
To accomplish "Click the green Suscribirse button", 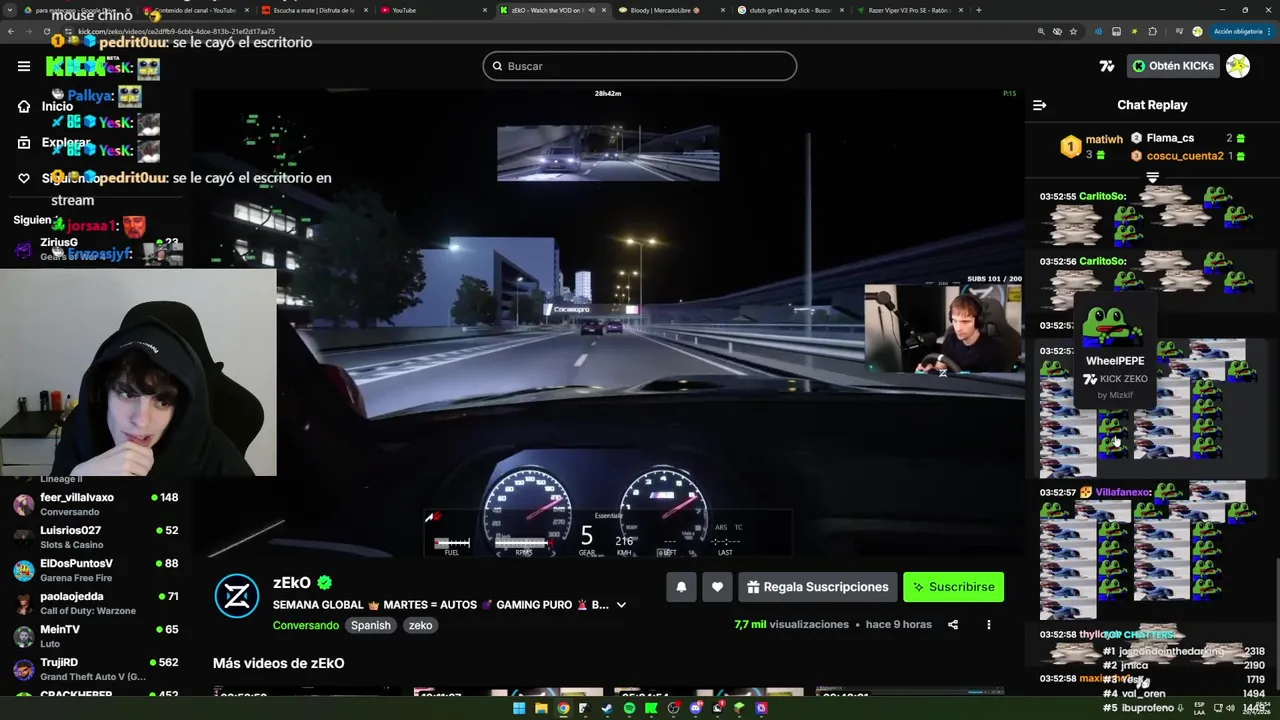I will click(x=953, y=587).
